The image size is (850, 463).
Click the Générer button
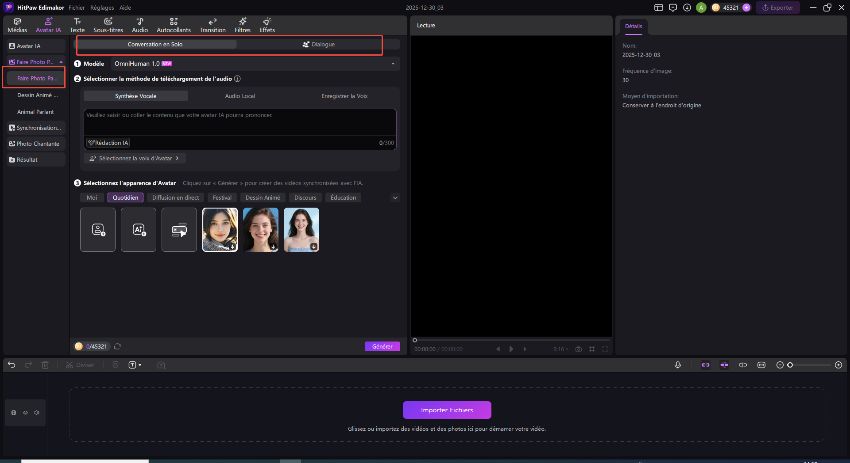(x=382, y=346)
